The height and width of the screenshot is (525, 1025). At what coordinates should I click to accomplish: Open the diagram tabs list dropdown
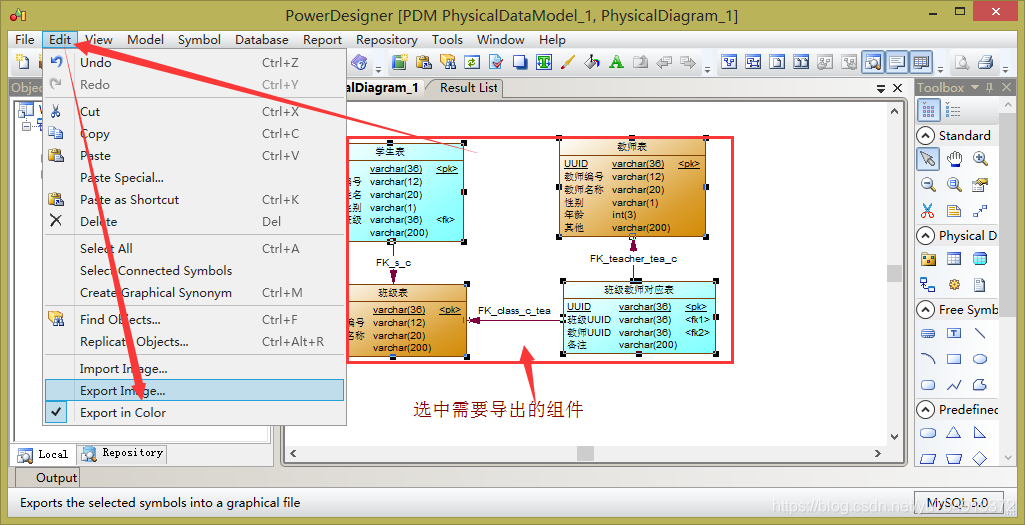[883, 88]
